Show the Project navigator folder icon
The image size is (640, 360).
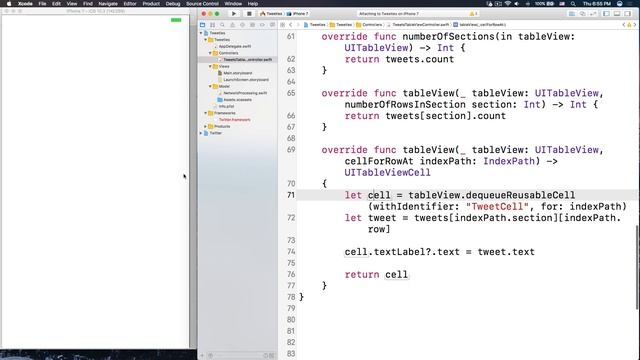202,25
